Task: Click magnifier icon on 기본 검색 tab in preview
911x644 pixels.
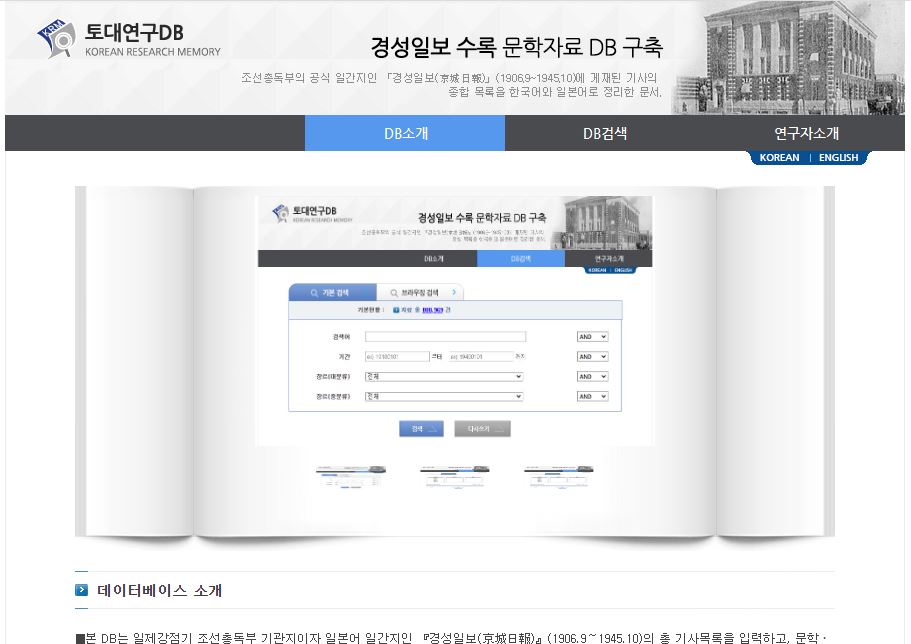Action: tap(313, 293)
